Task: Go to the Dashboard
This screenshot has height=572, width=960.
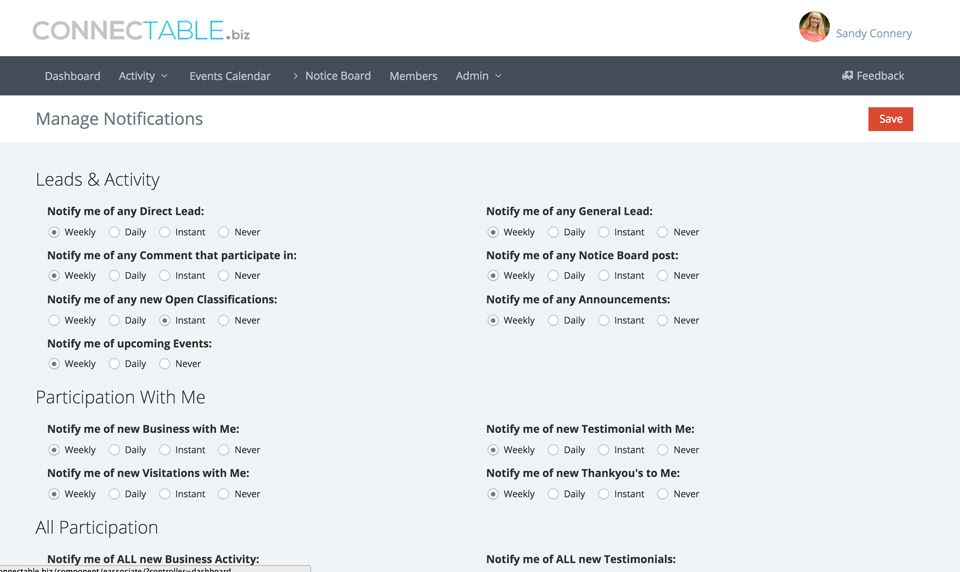Action: coord(72,76)
